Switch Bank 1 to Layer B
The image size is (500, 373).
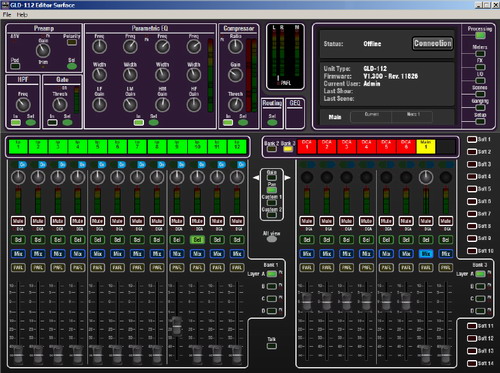click(272, 286)
